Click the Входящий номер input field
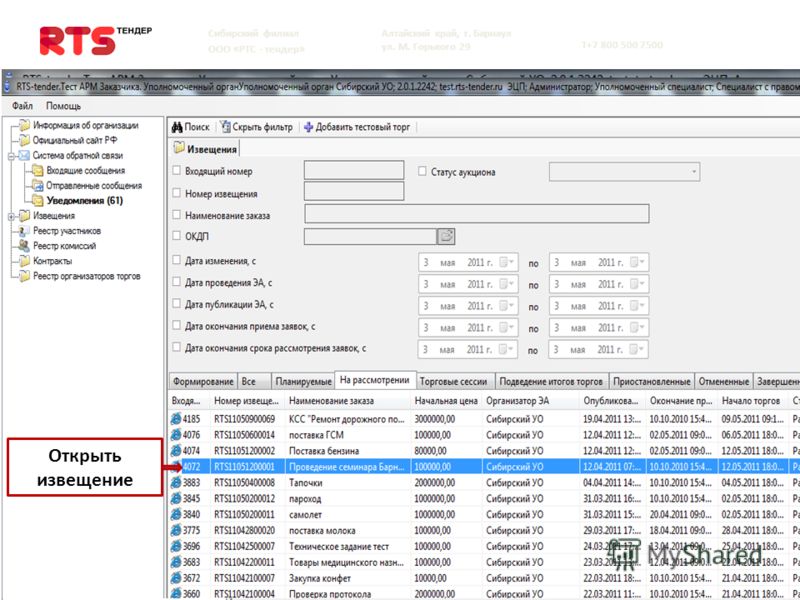This screenshot has width=800, height=600. click(354, 170)
